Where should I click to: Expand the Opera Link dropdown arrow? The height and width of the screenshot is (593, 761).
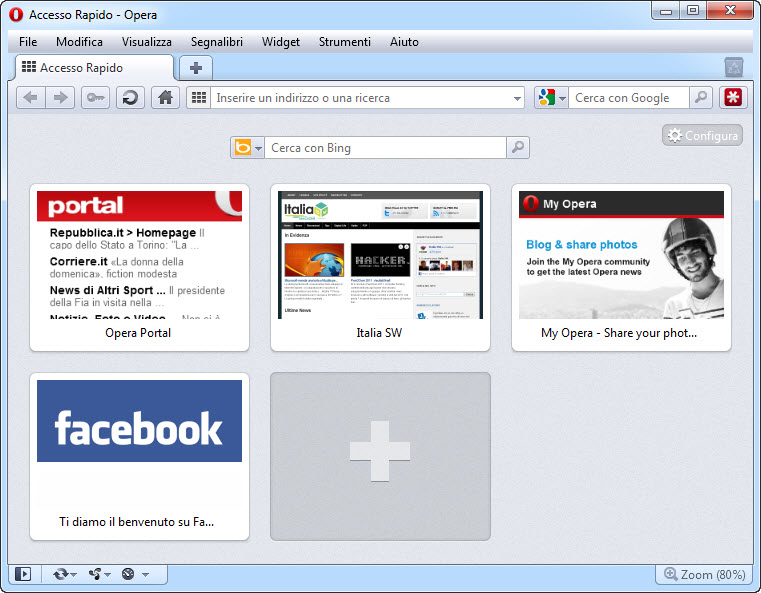pos(74,575)
